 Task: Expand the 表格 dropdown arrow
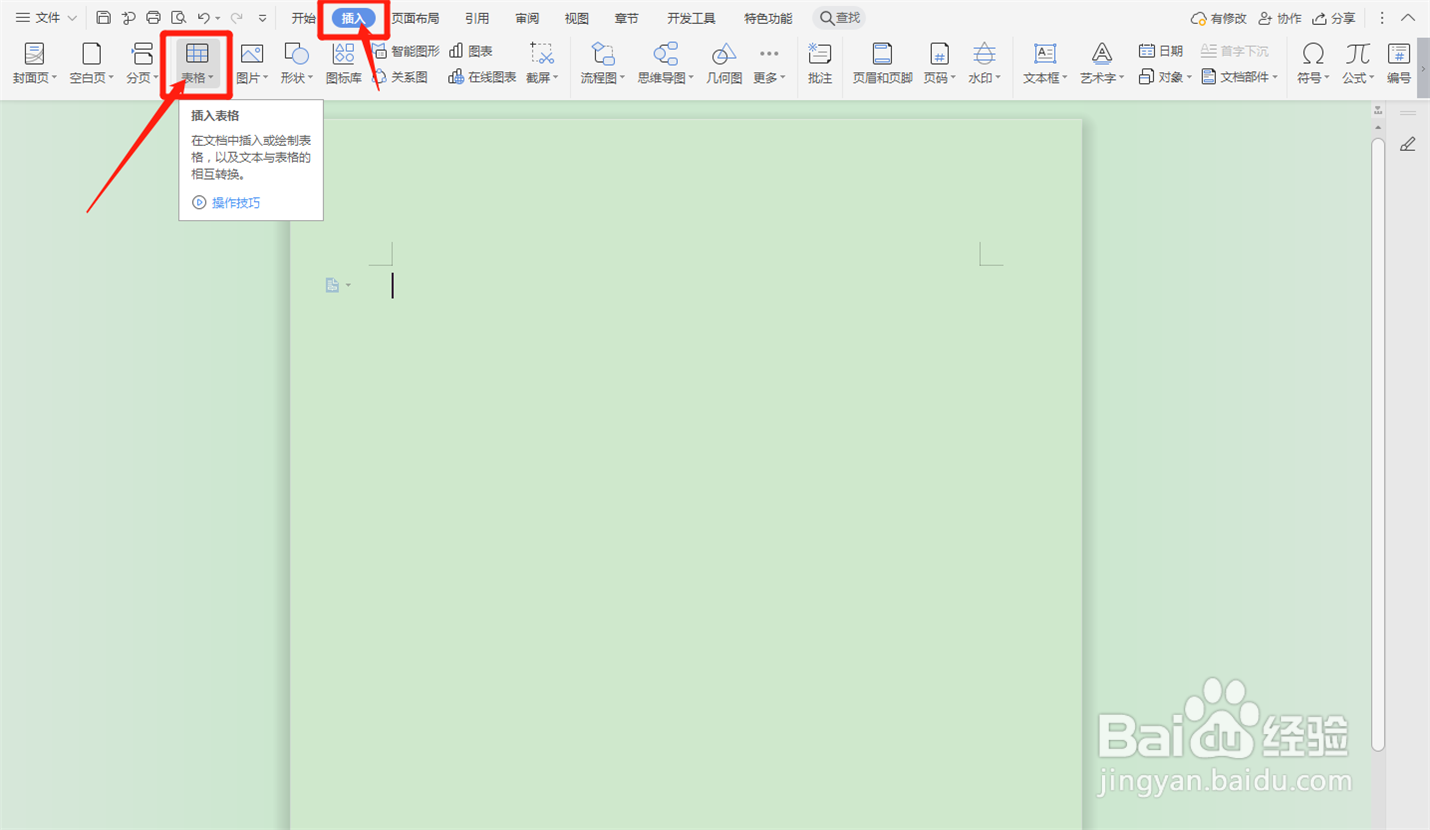(211, 78)
